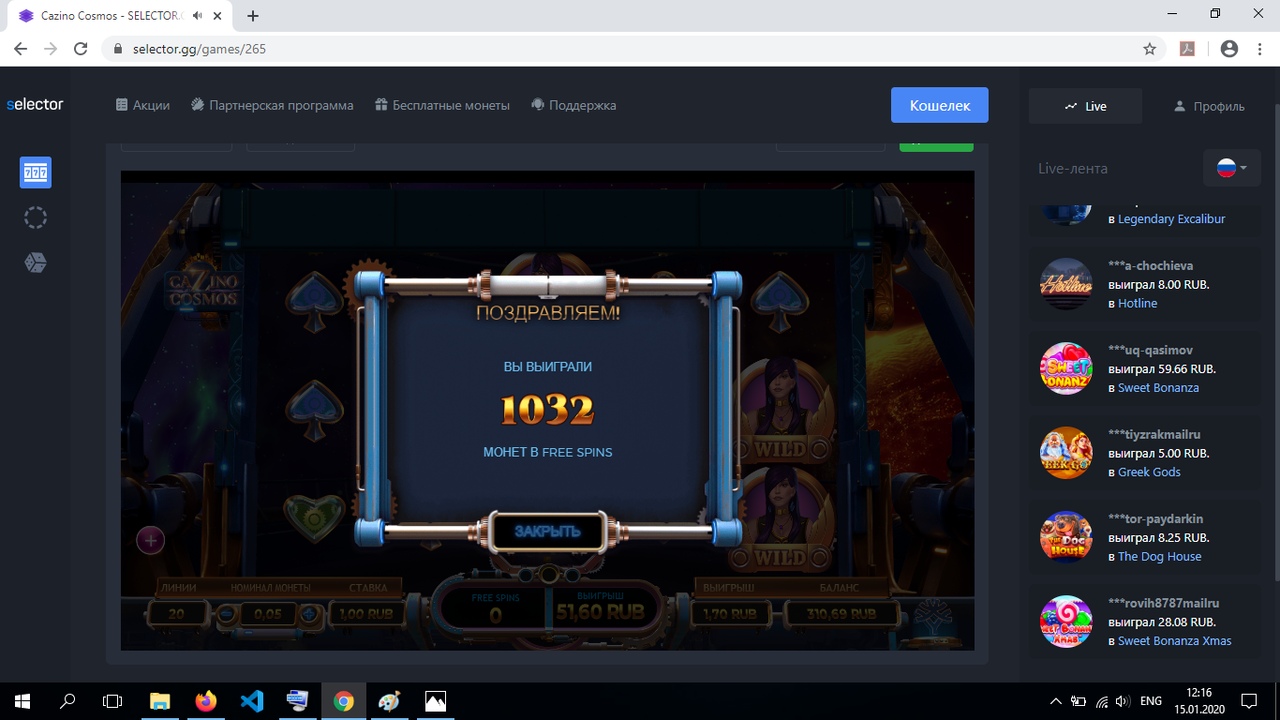This screenshot has height=720, width=1280.
Task: Open Бесплатные монеты page
Action: (442, 105)
